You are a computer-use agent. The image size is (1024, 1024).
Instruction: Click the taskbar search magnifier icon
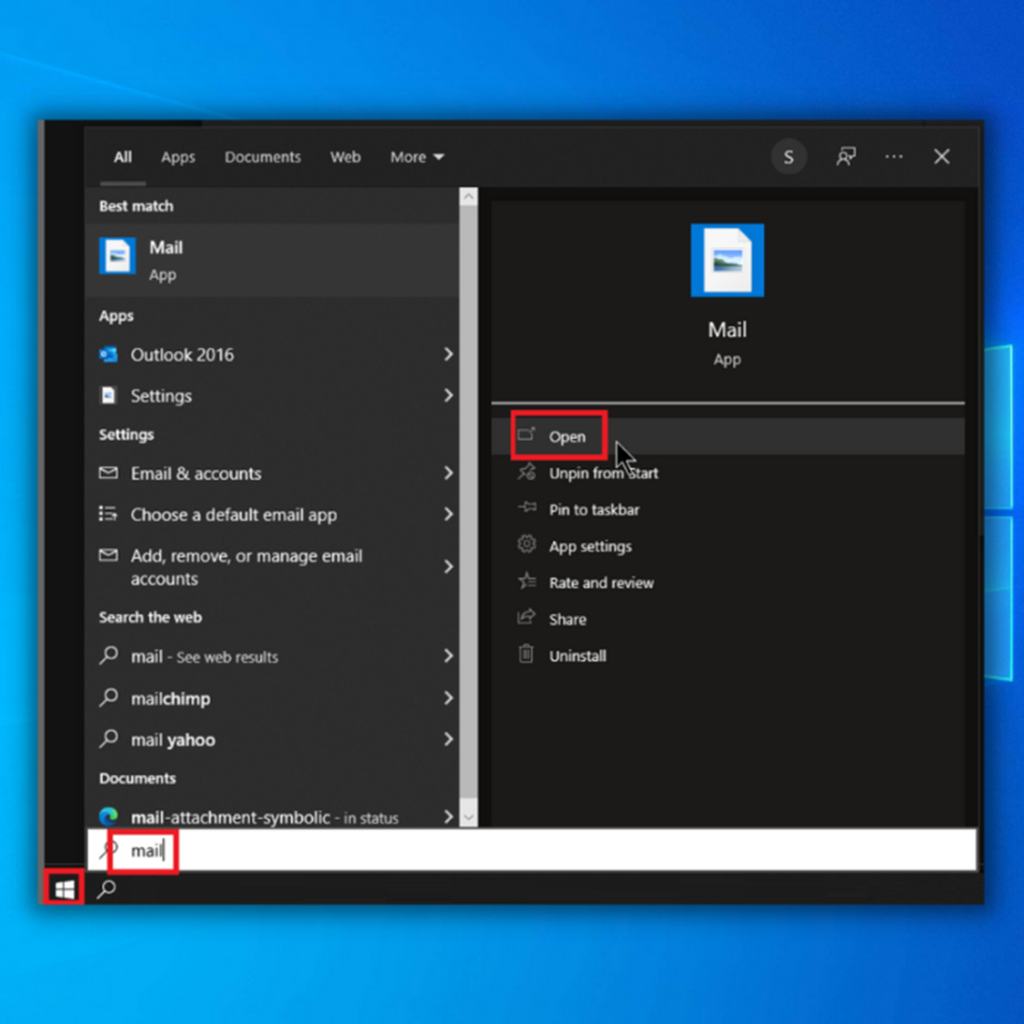pyautogui.click(x=106, y=888)
